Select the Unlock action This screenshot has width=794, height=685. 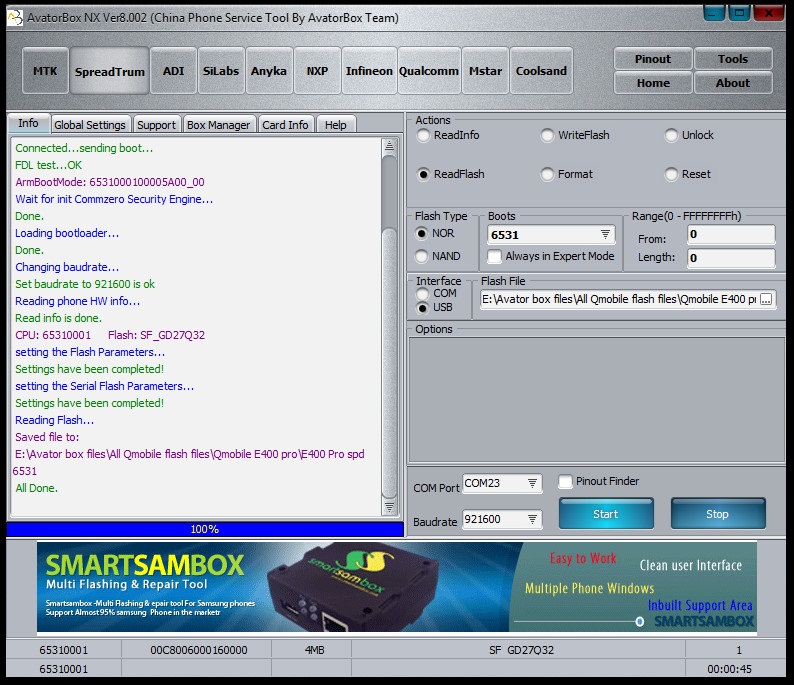pos(690,135)
